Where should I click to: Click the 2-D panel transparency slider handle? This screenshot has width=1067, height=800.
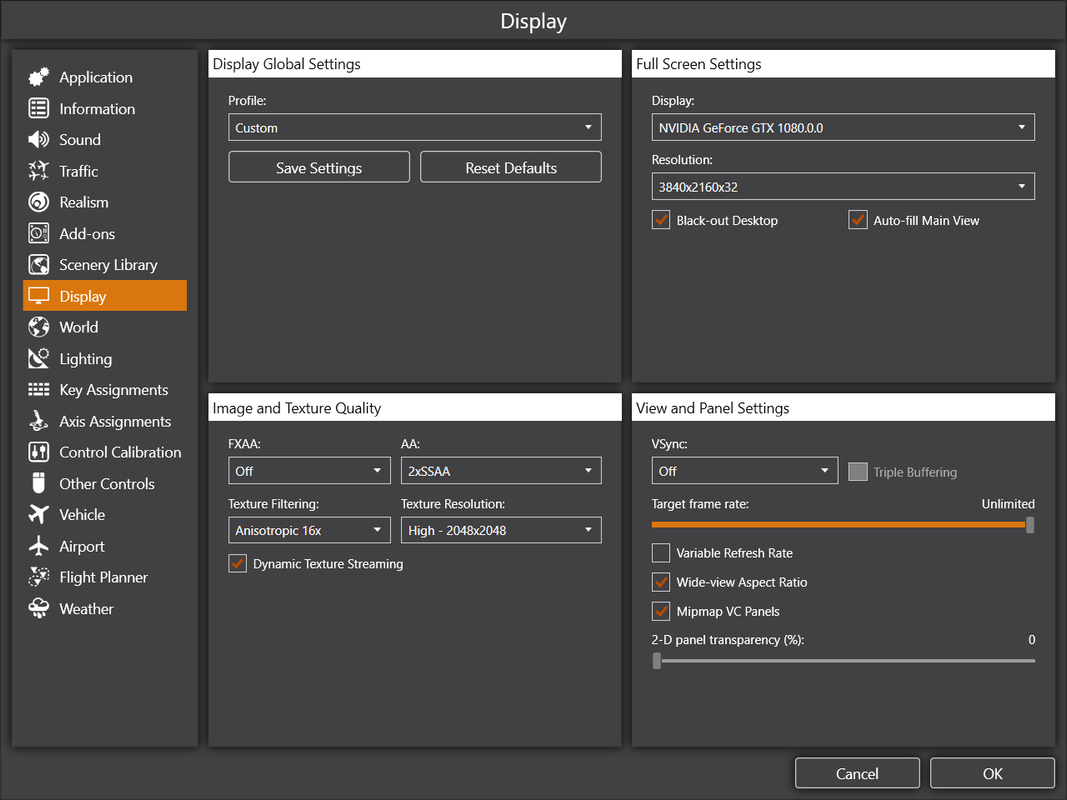point(657,661)
